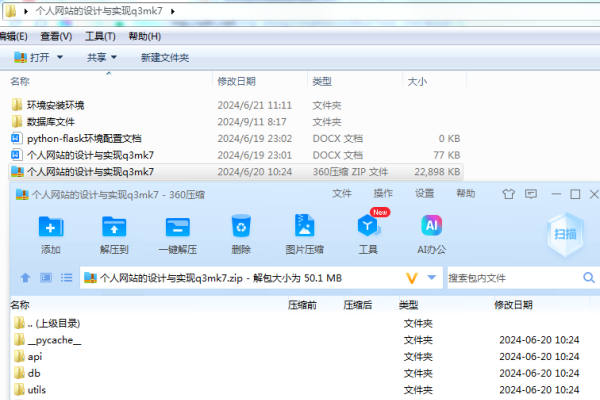Screen dimensions: 600x400
Task: Open the 帮助(H) menu in Explorer
Action: pos(145,36)
